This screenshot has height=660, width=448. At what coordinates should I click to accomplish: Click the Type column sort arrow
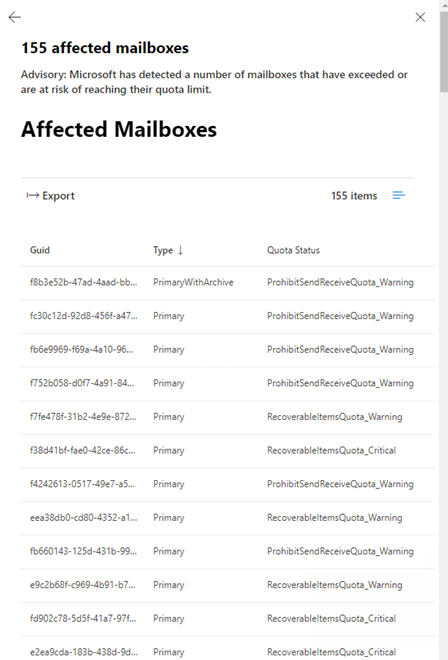coord(181,250)
